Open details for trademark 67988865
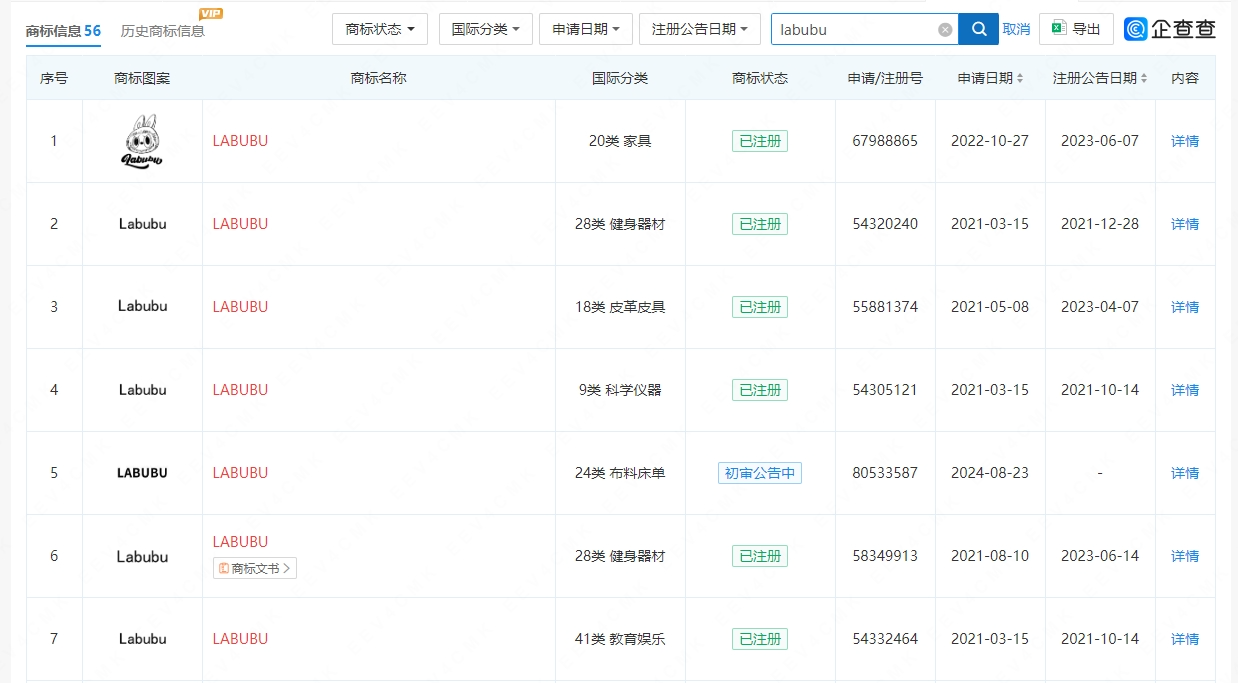This screenshot has height=683, width=1238. coord(1184,141)
